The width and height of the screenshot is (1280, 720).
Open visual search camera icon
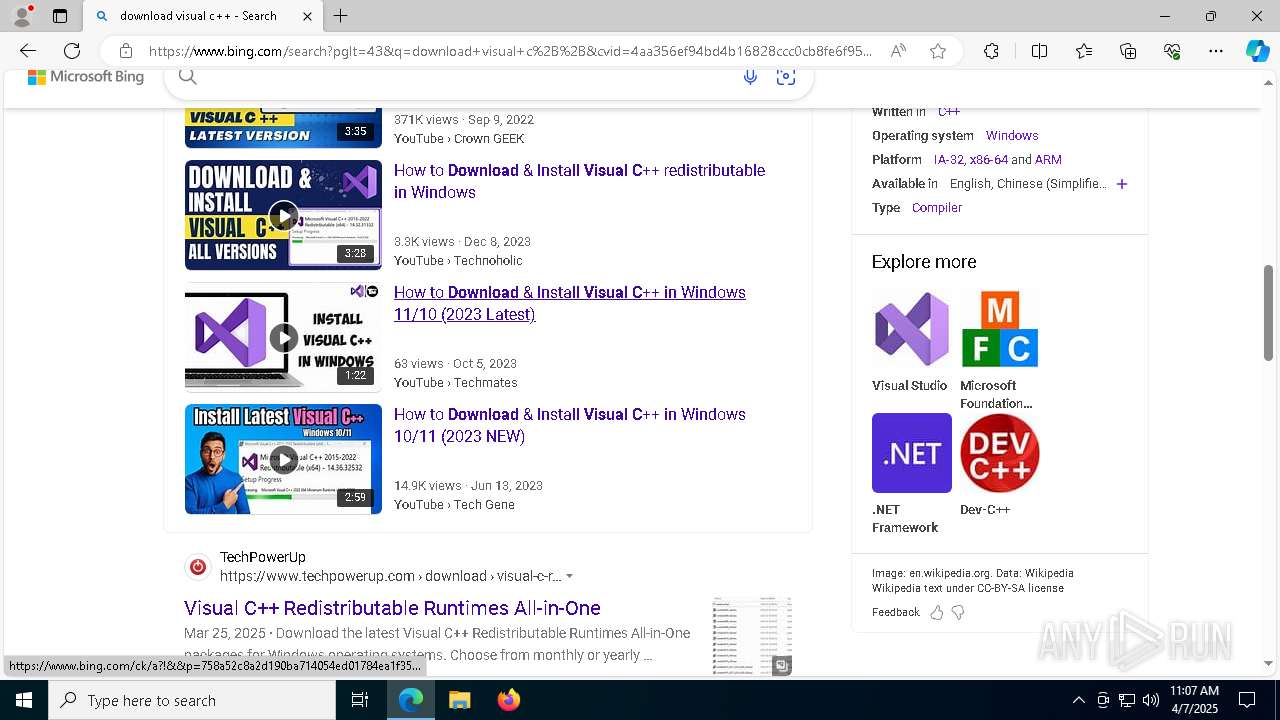[x=786, y=77]
